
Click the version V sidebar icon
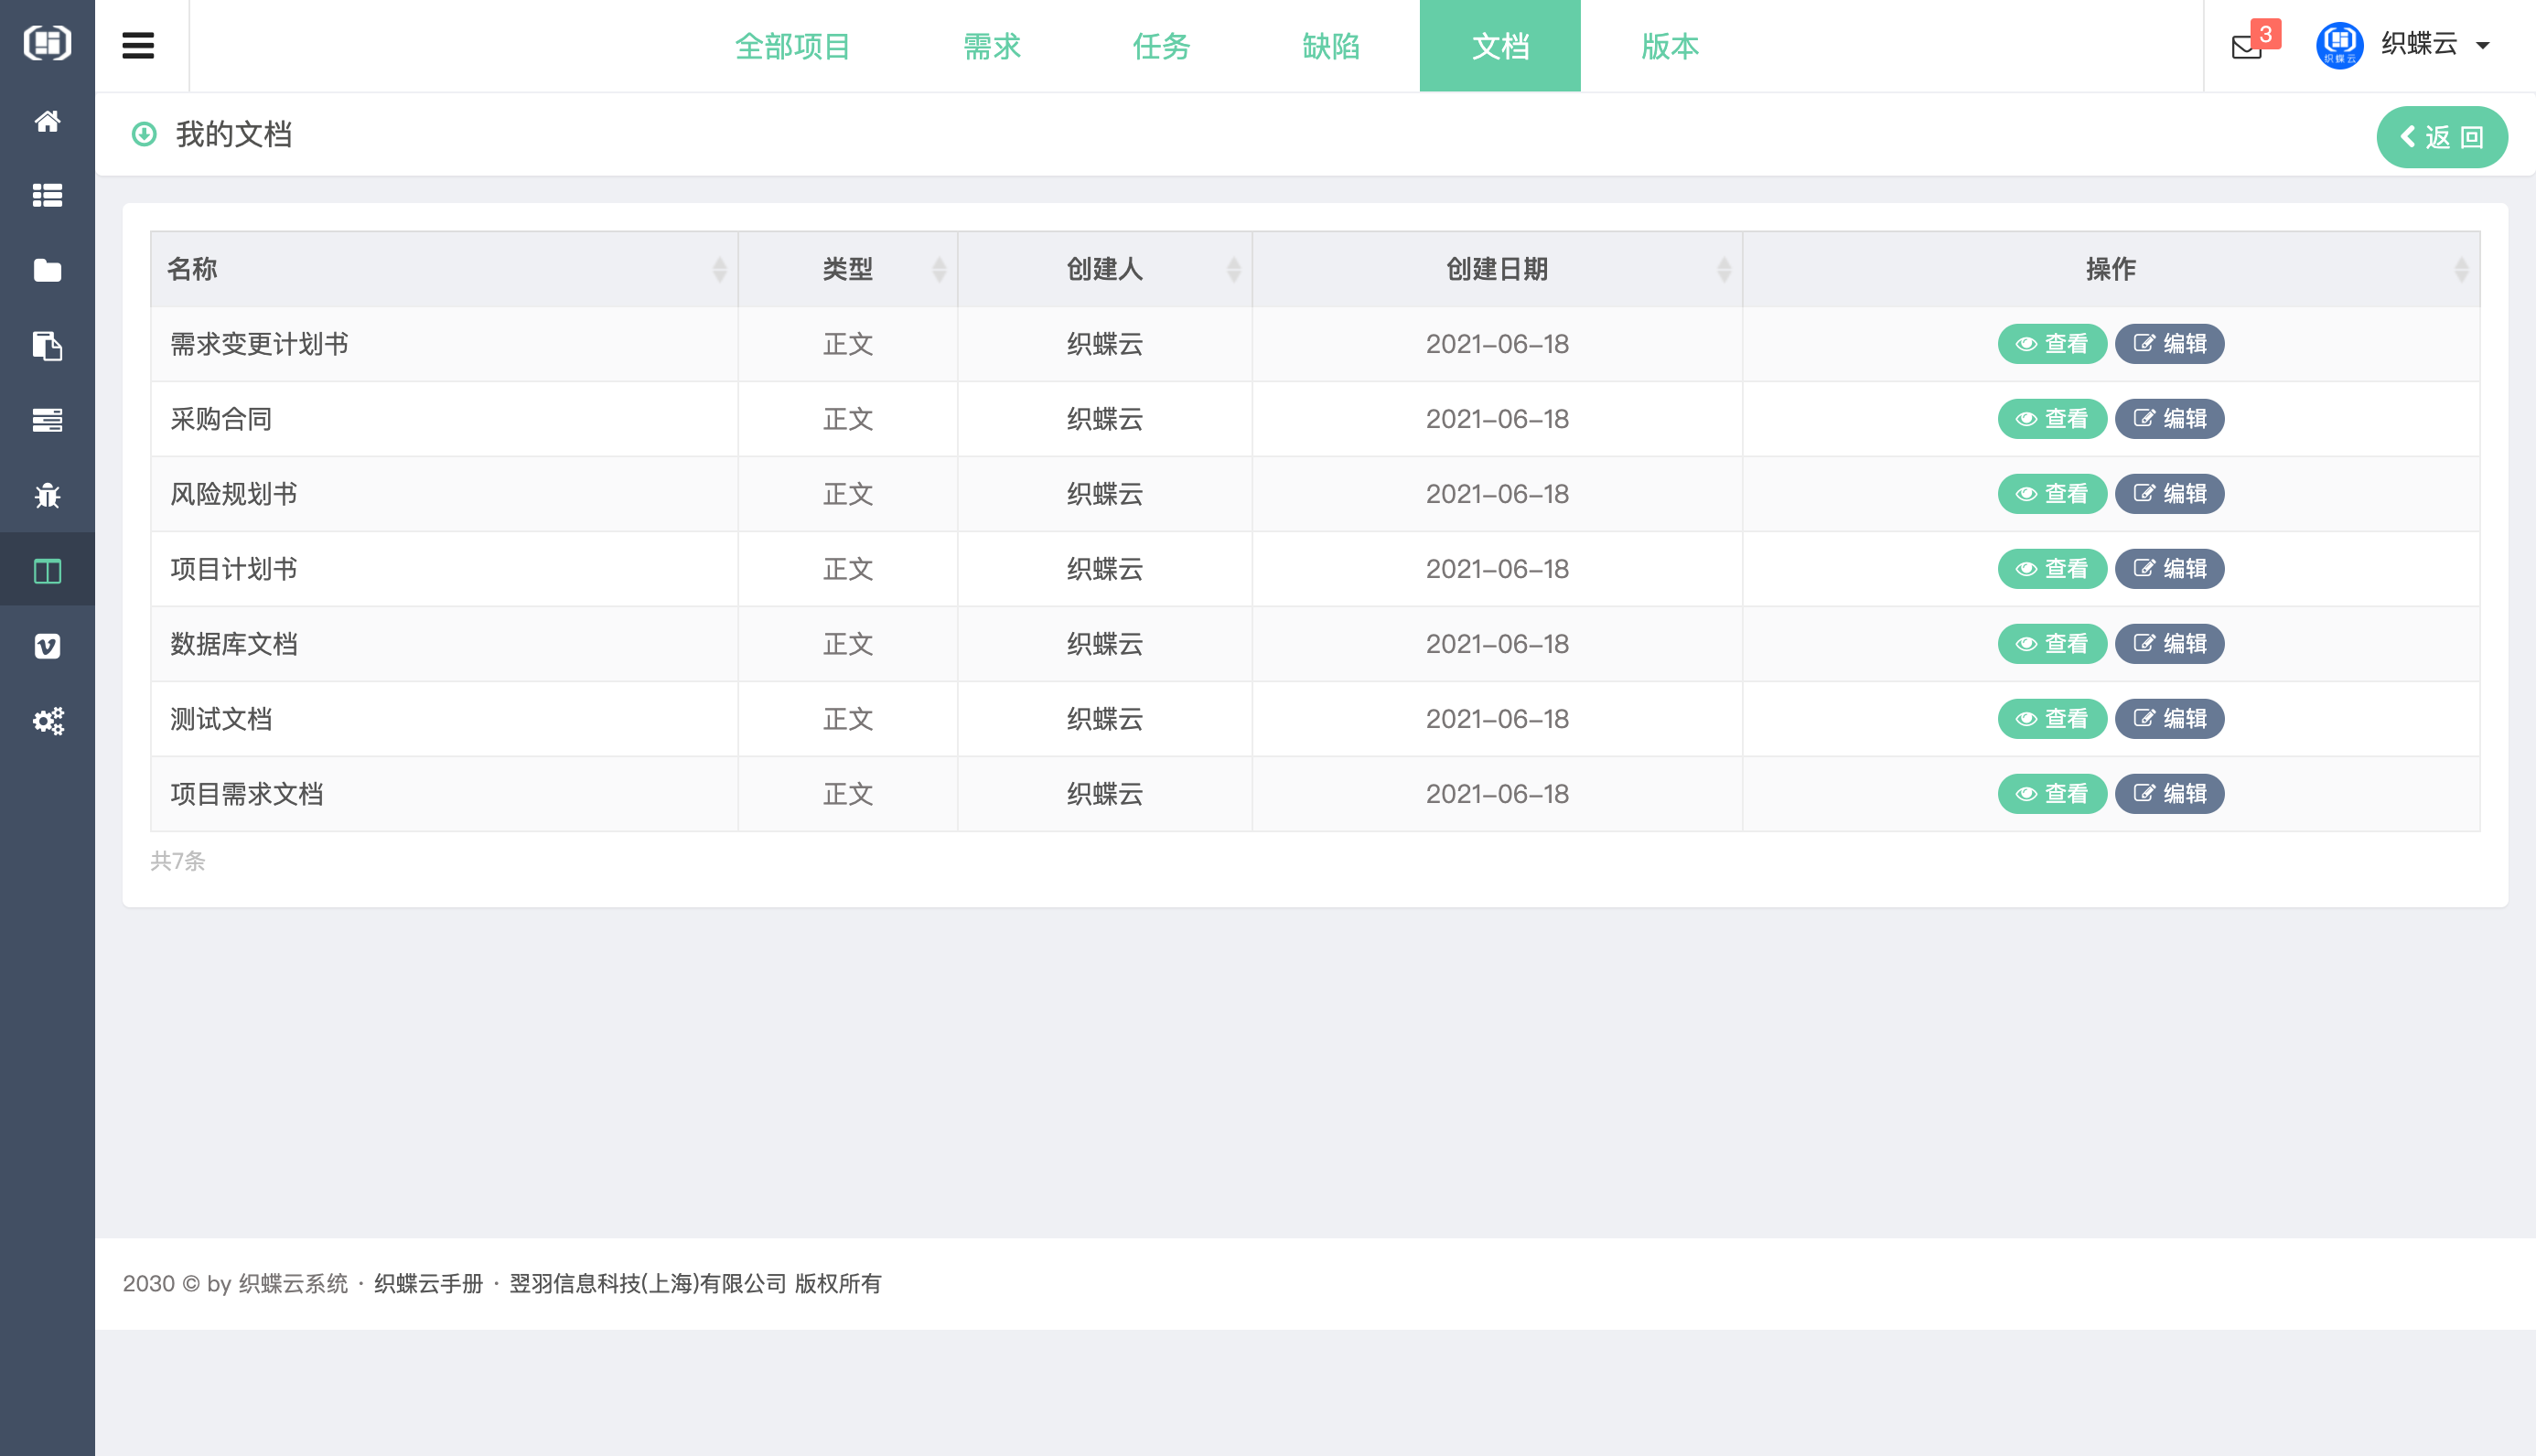(47, 646)
